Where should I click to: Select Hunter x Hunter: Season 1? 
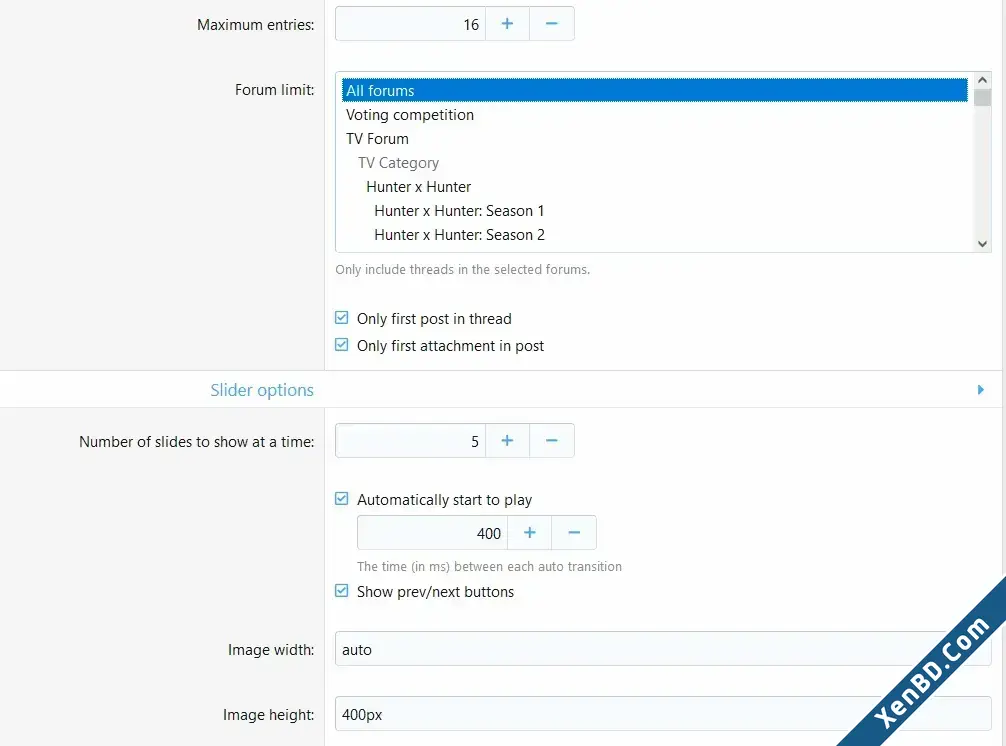654,211
